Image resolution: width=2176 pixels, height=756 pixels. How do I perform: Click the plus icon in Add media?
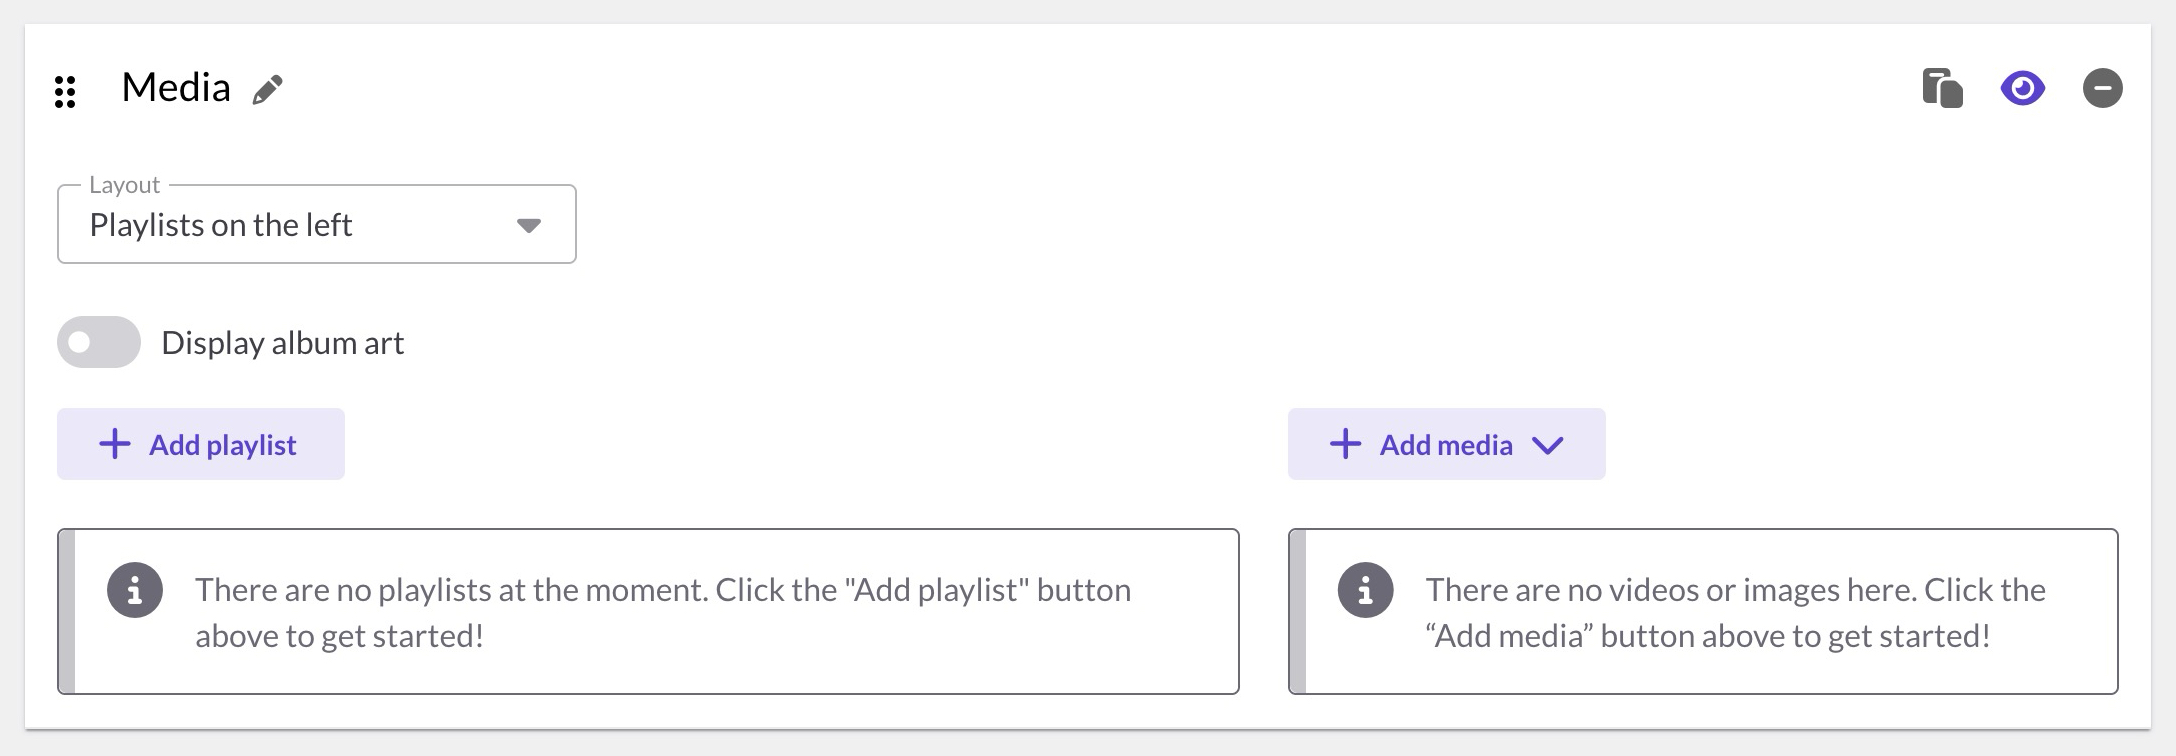pos(1345,444)
